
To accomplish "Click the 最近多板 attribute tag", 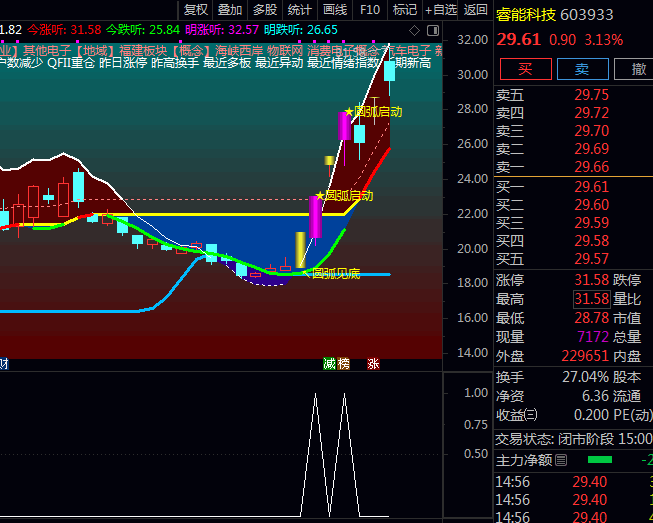I will coord(227,63).
